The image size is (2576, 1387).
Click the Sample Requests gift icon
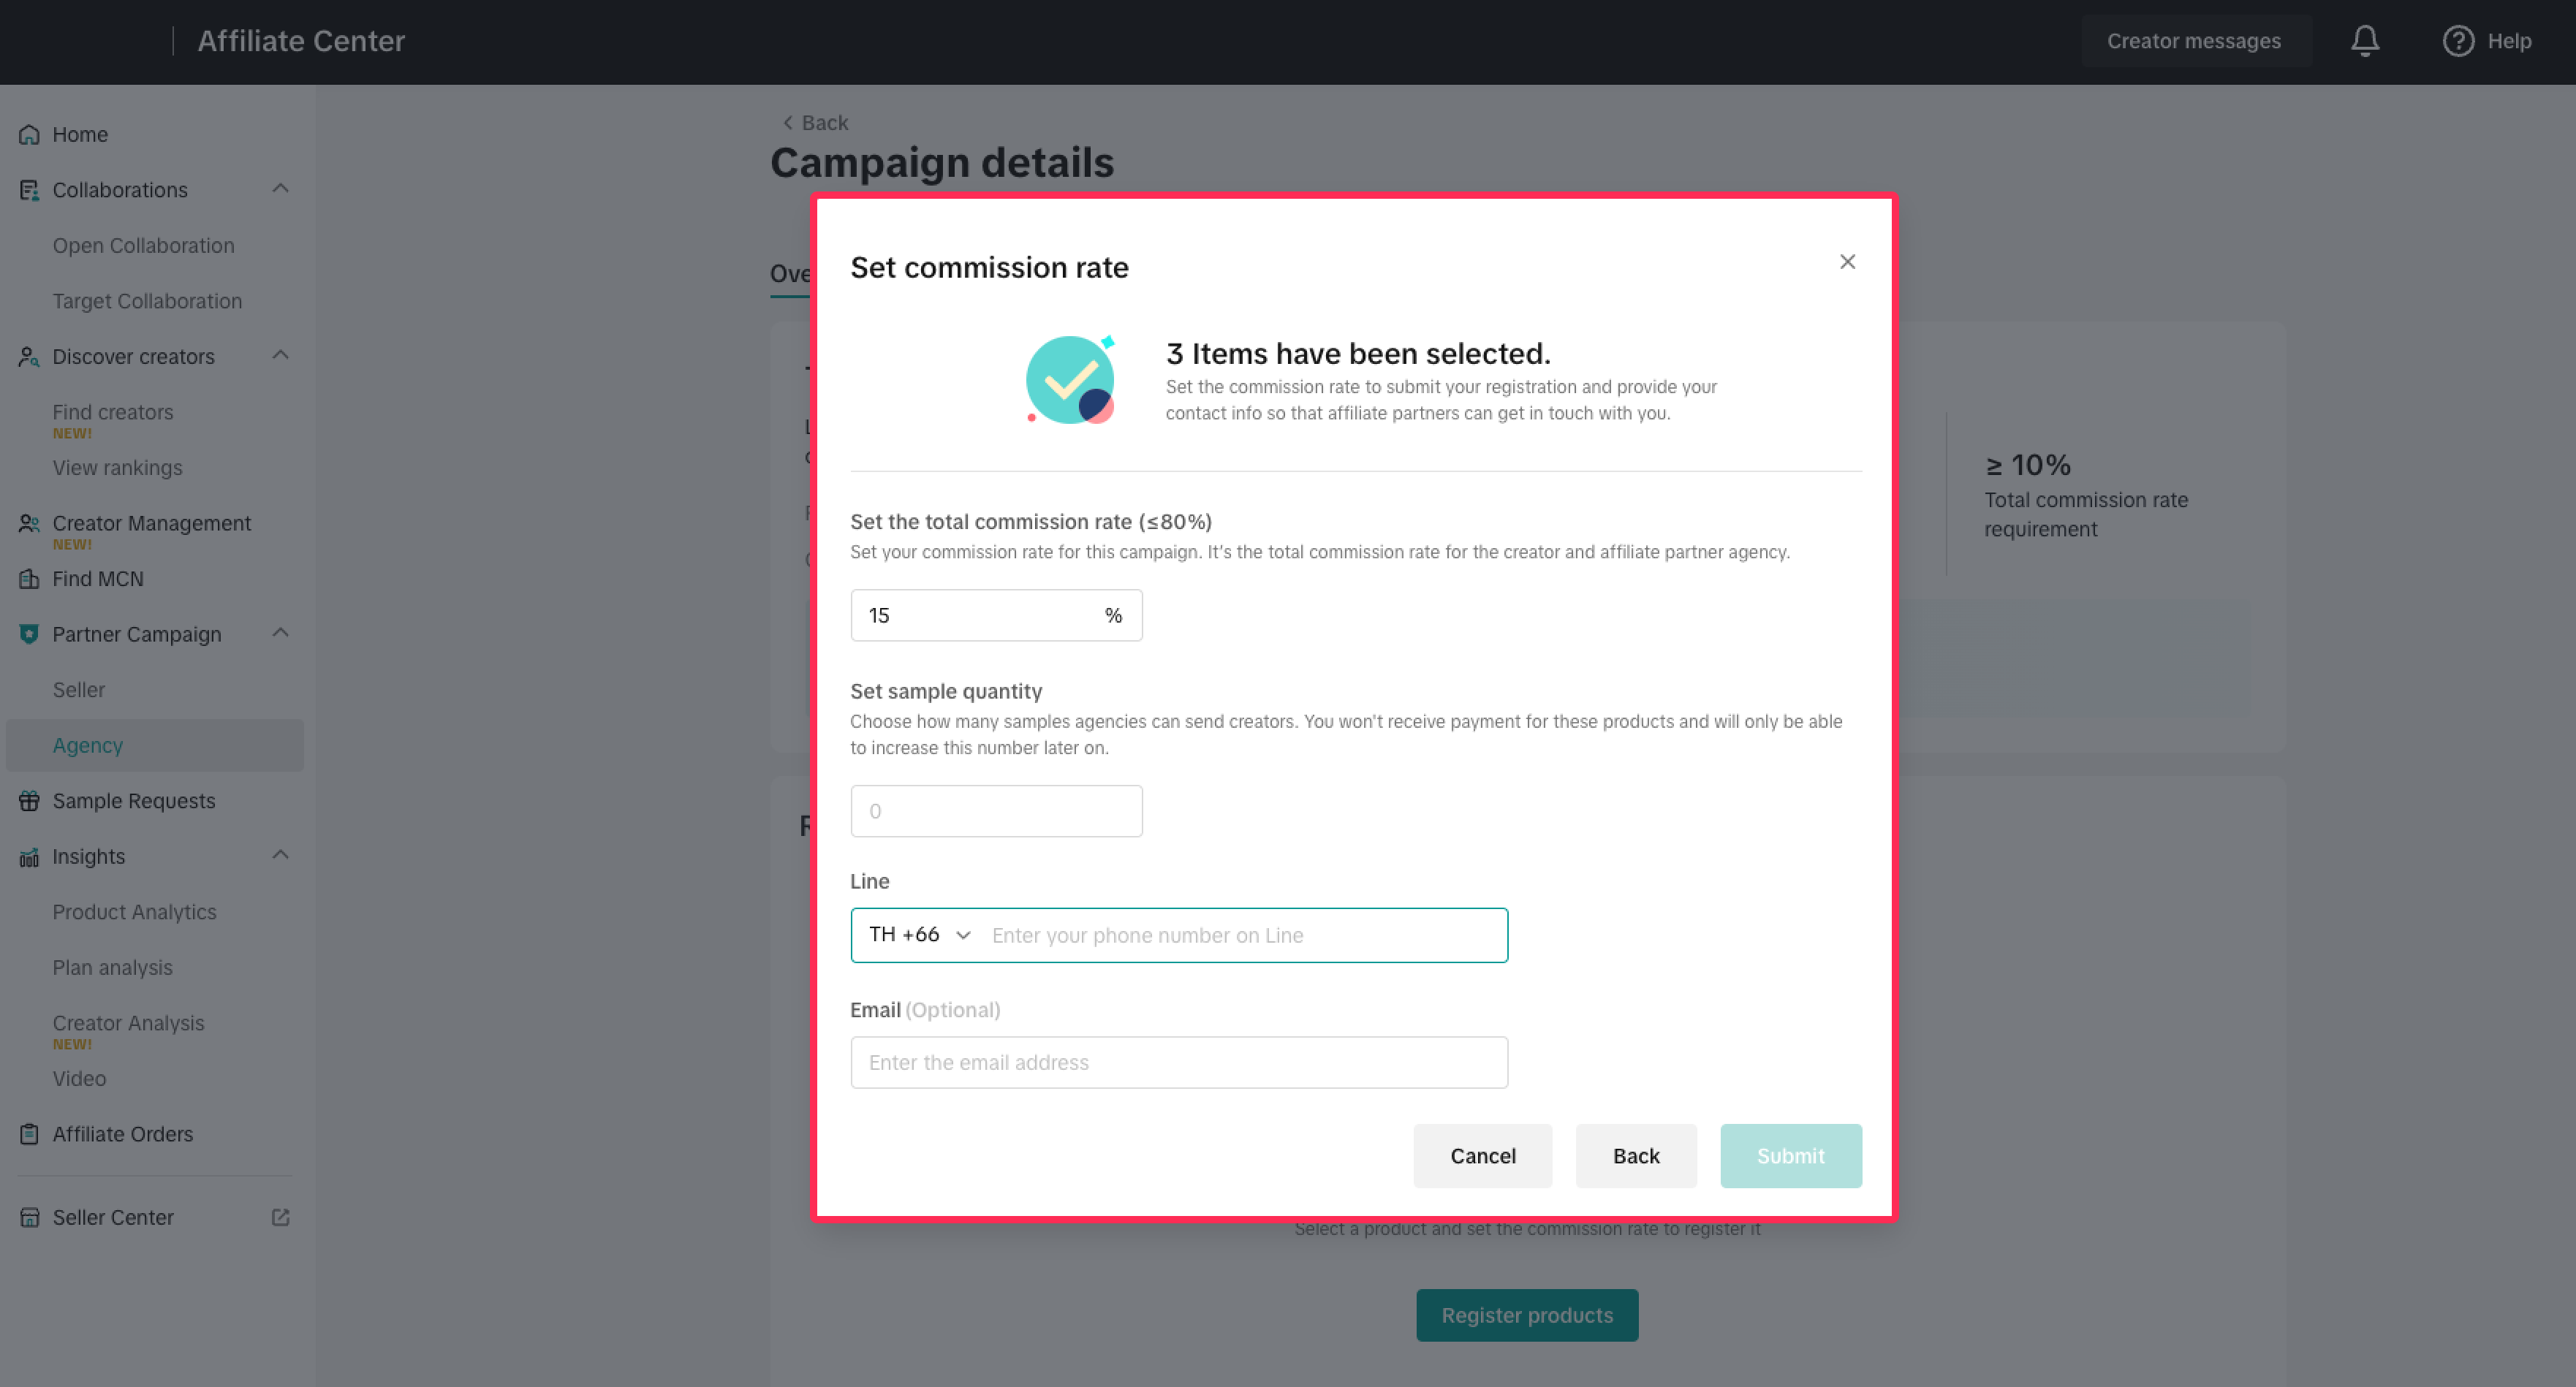click(29, 801)
